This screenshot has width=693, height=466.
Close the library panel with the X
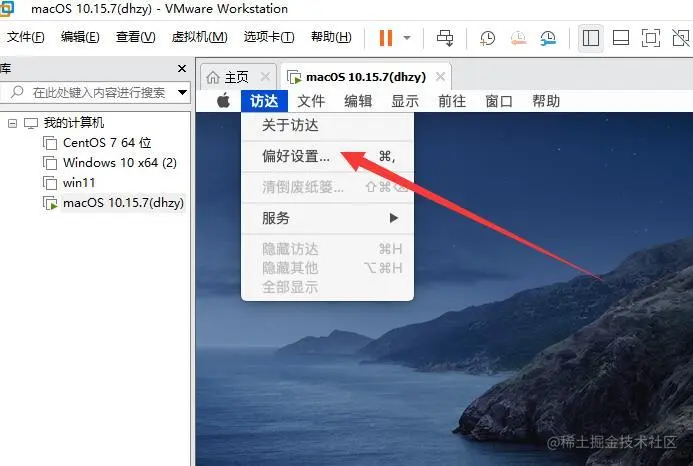(x=182, y=69)
